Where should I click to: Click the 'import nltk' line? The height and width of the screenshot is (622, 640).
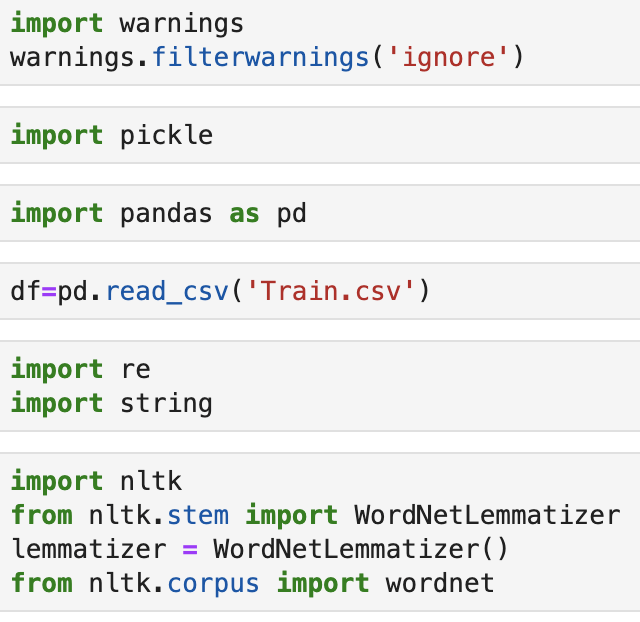96,481
